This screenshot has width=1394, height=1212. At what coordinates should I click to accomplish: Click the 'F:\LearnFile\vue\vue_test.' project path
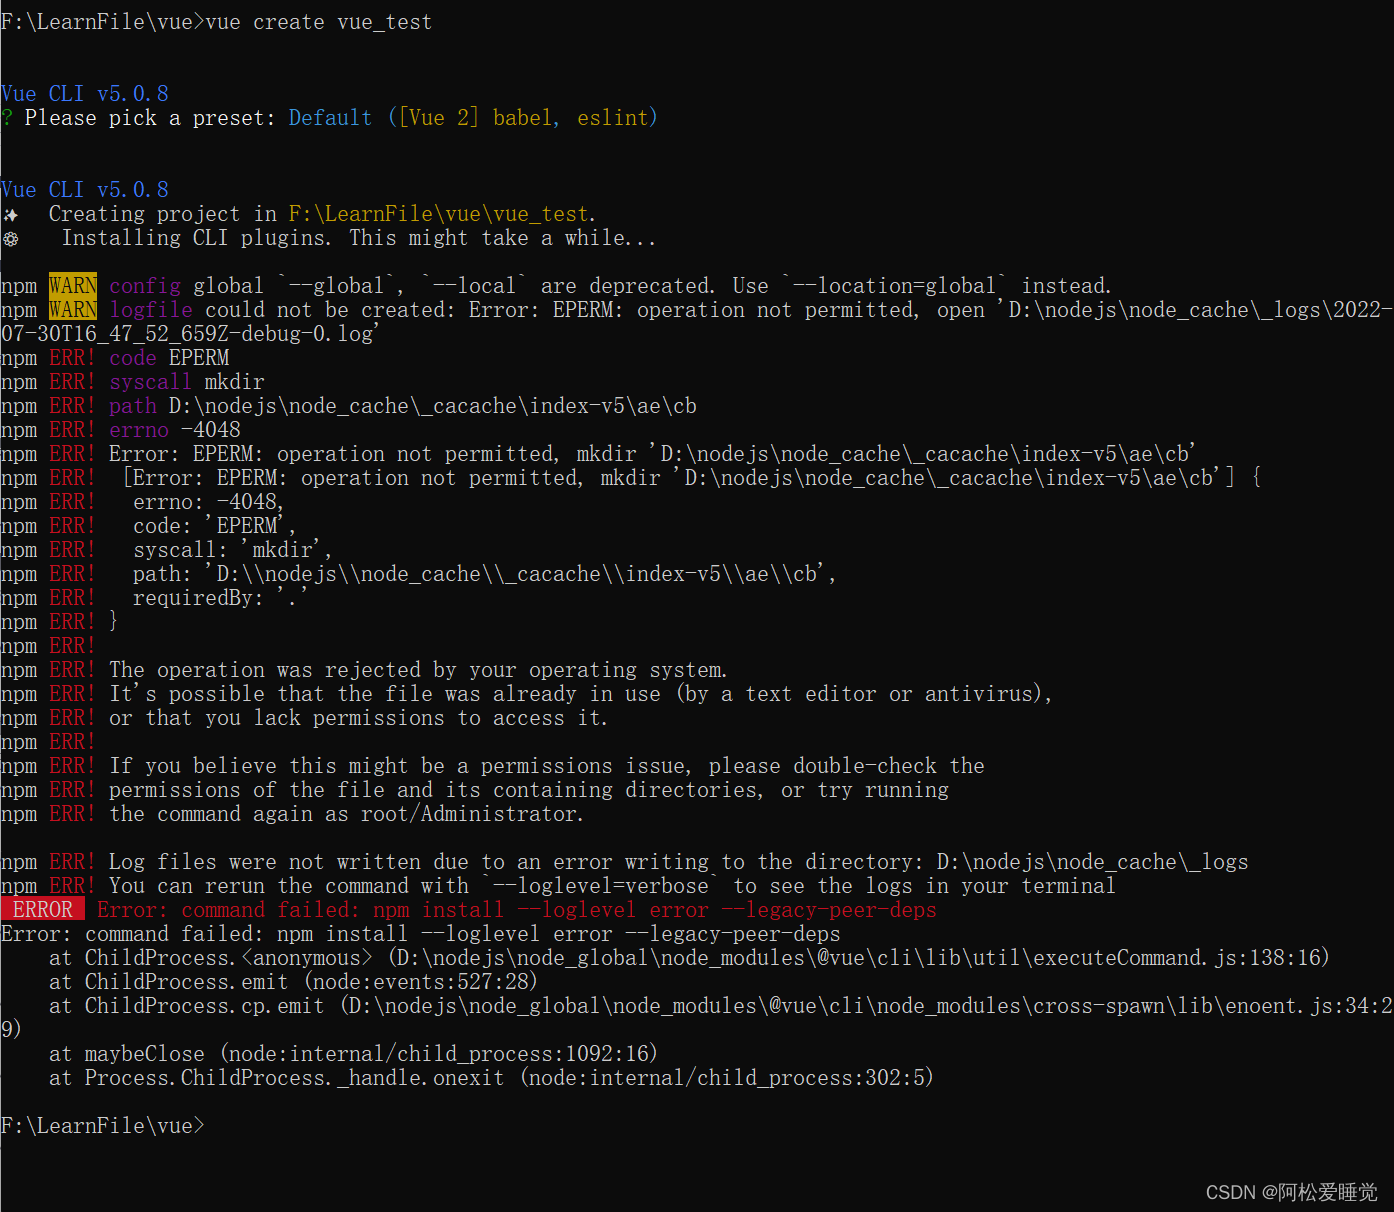pos(442,214)
